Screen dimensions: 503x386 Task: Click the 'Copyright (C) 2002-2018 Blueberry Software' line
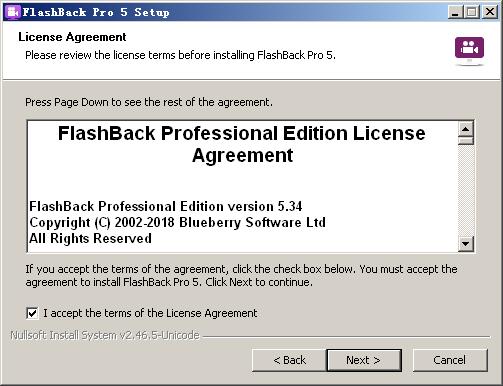pos(177,223)
